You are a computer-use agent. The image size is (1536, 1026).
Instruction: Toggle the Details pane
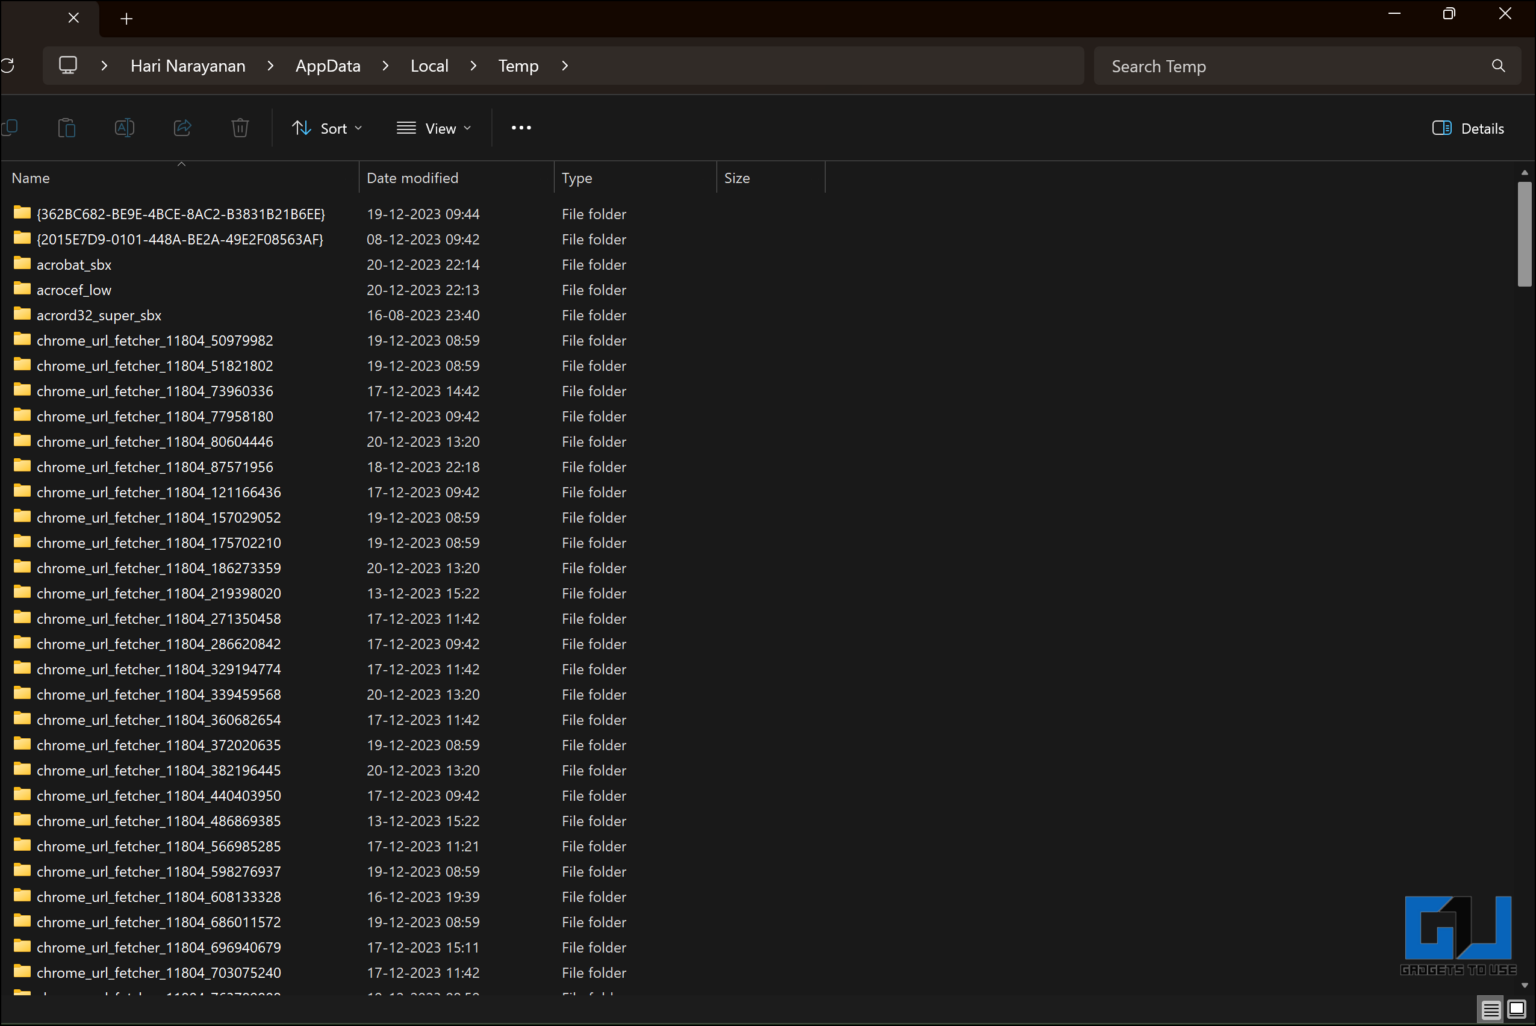1468,128
